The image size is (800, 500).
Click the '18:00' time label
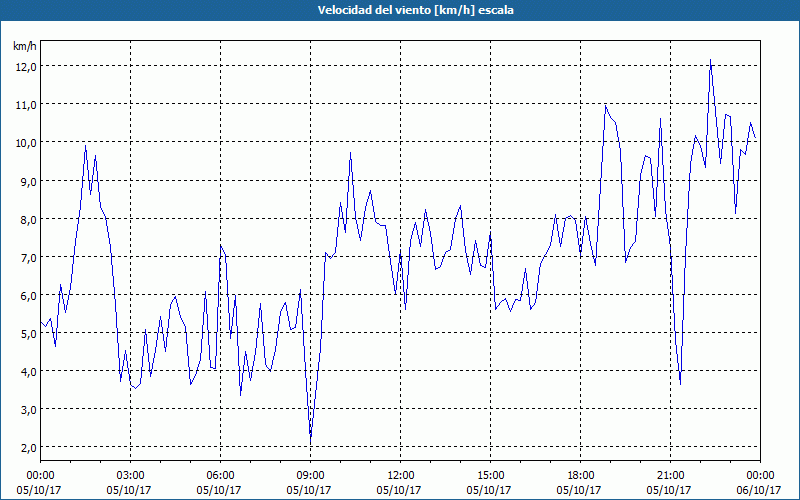pyautogui.click(x=581, y=476)
